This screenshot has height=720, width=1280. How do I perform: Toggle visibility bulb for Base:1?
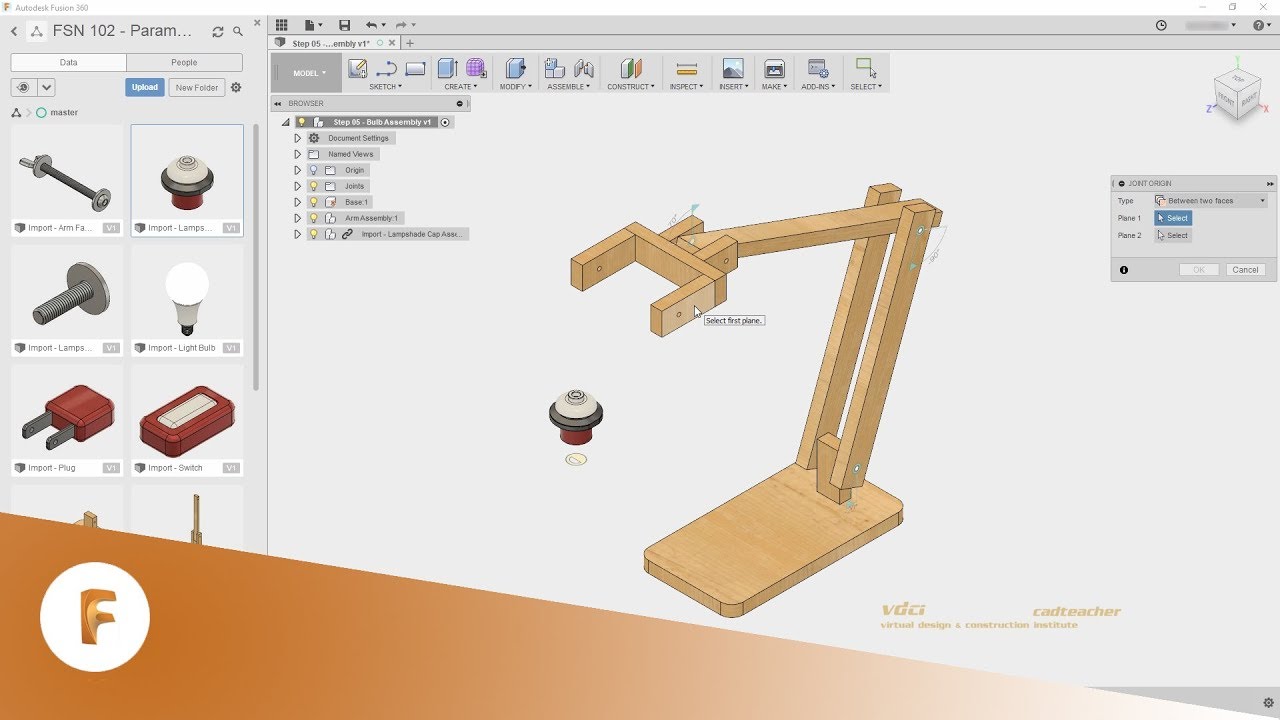[x=313, y=202]
